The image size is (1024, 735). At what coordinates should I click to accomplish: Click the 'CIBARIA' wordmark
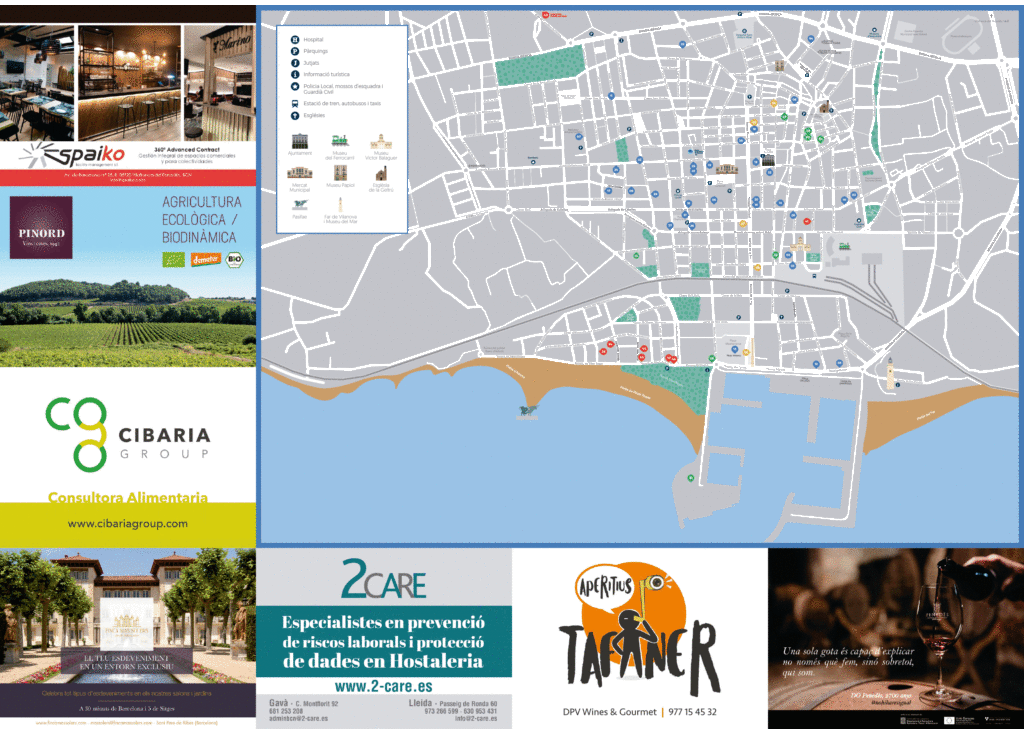[x=164, y=435]
